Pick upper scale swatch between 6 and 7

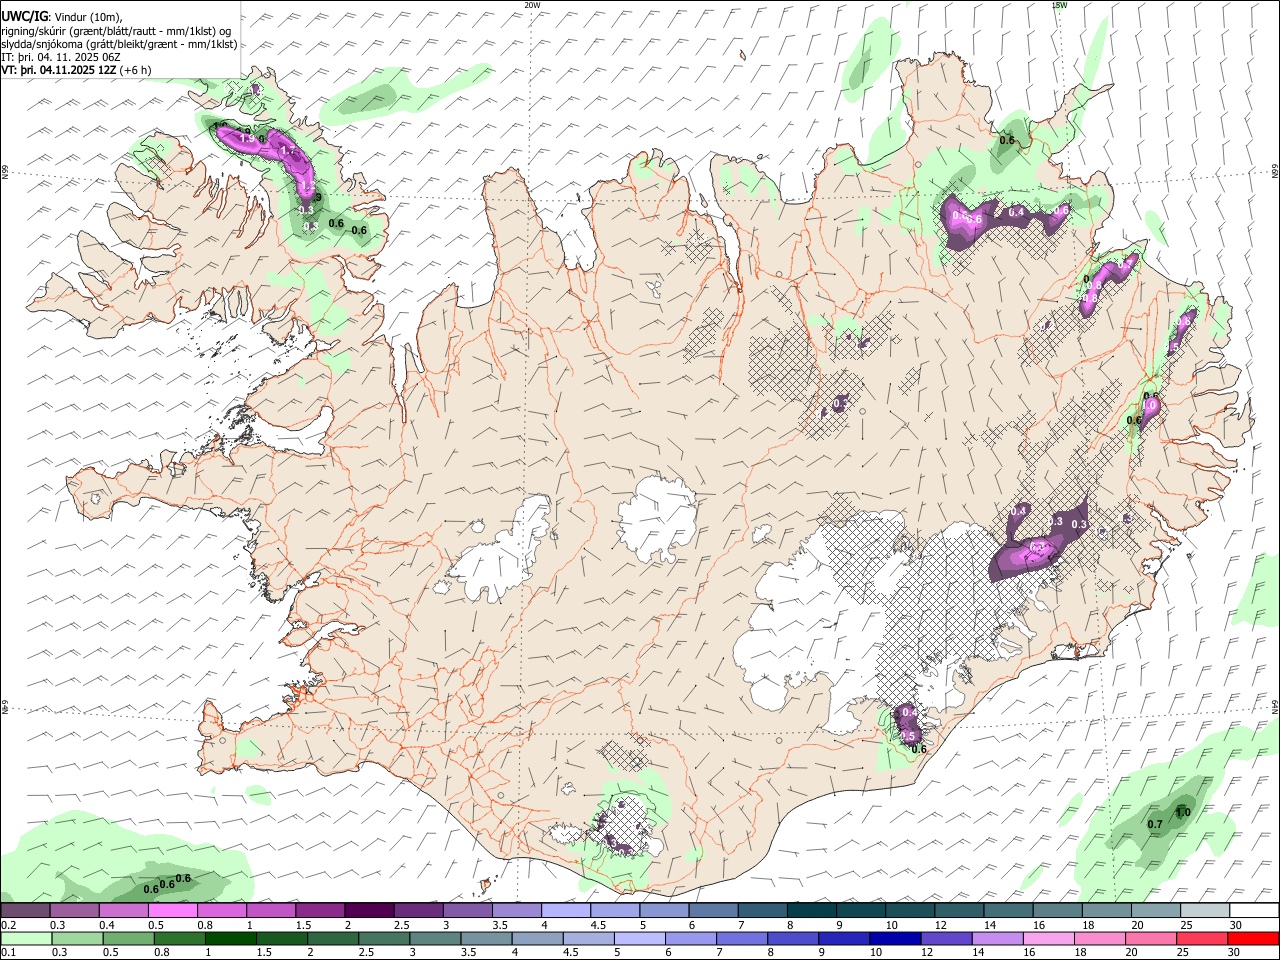pyautogui.click(x=713, y=910)
